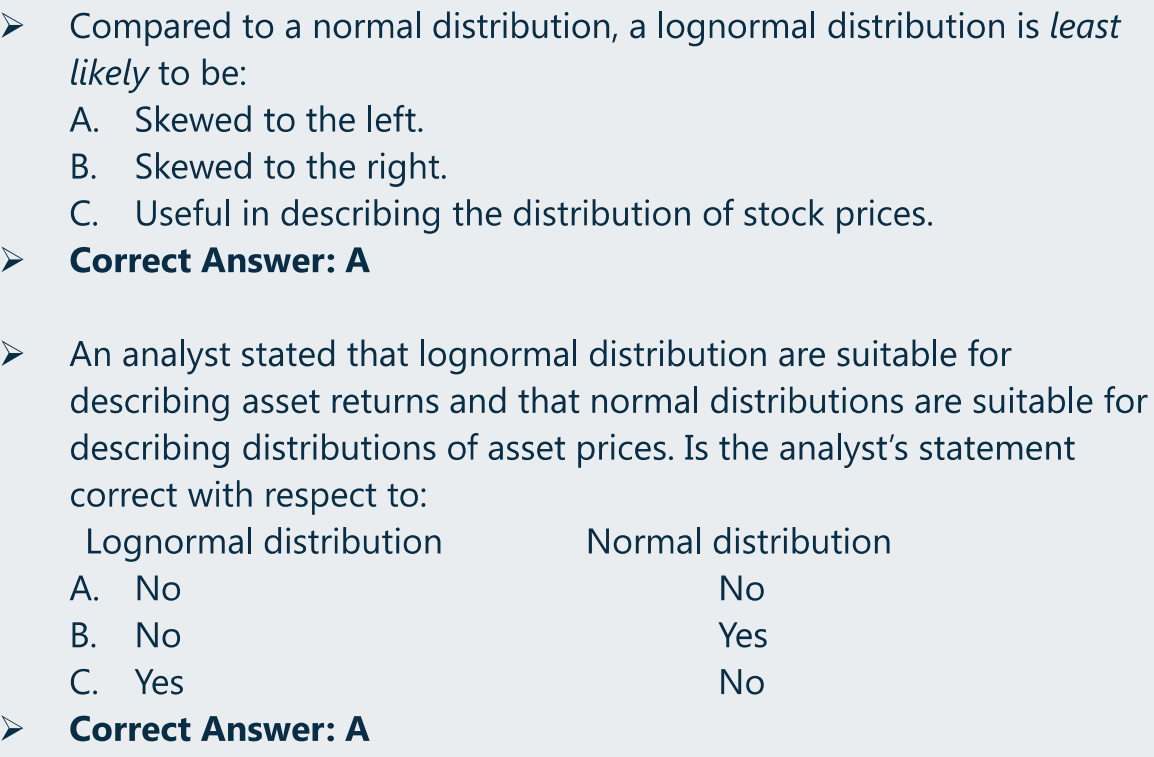Click arrow bullet before 'An analyst stated'

pyautogui.click(x=12, y=355)
